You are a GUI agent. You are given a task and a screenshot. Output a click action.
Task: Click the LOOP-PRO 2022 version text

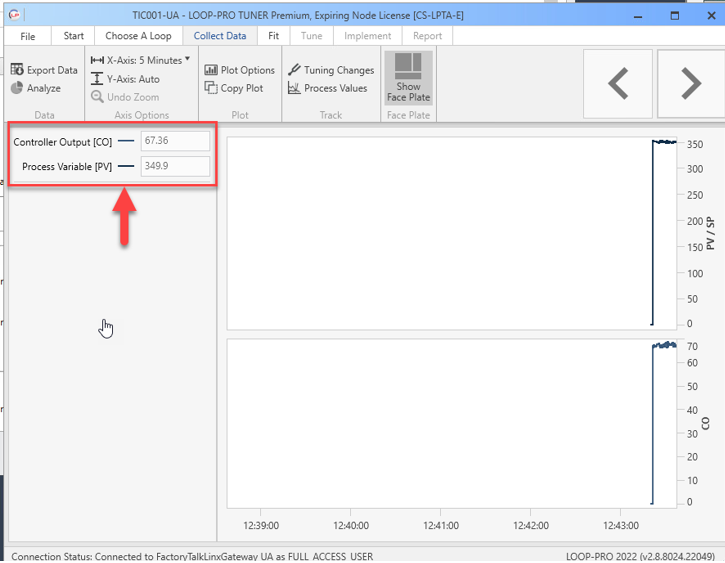[640, 557]
